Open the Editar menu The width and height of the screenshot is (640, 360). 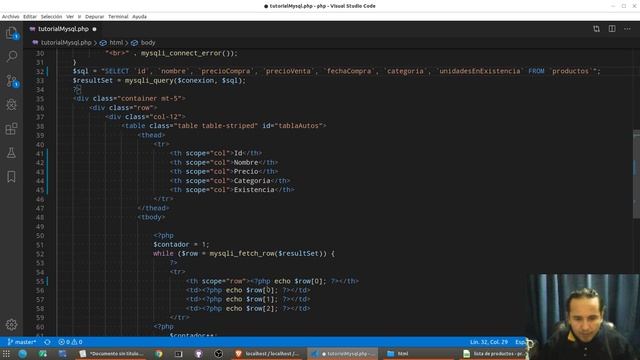(30, 17)
